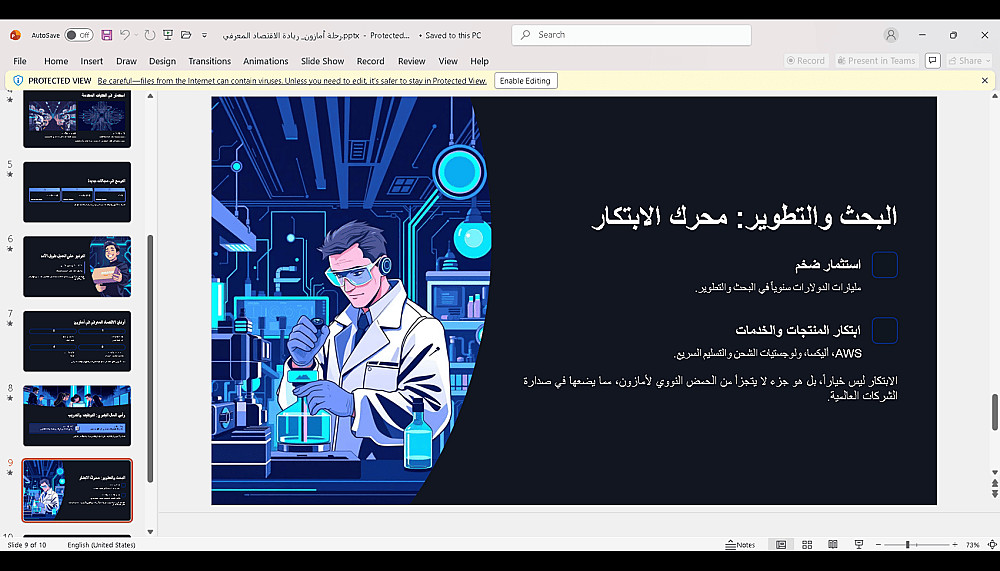
Task: Select slide 6 thumbnail
Action: pos(77,267)
